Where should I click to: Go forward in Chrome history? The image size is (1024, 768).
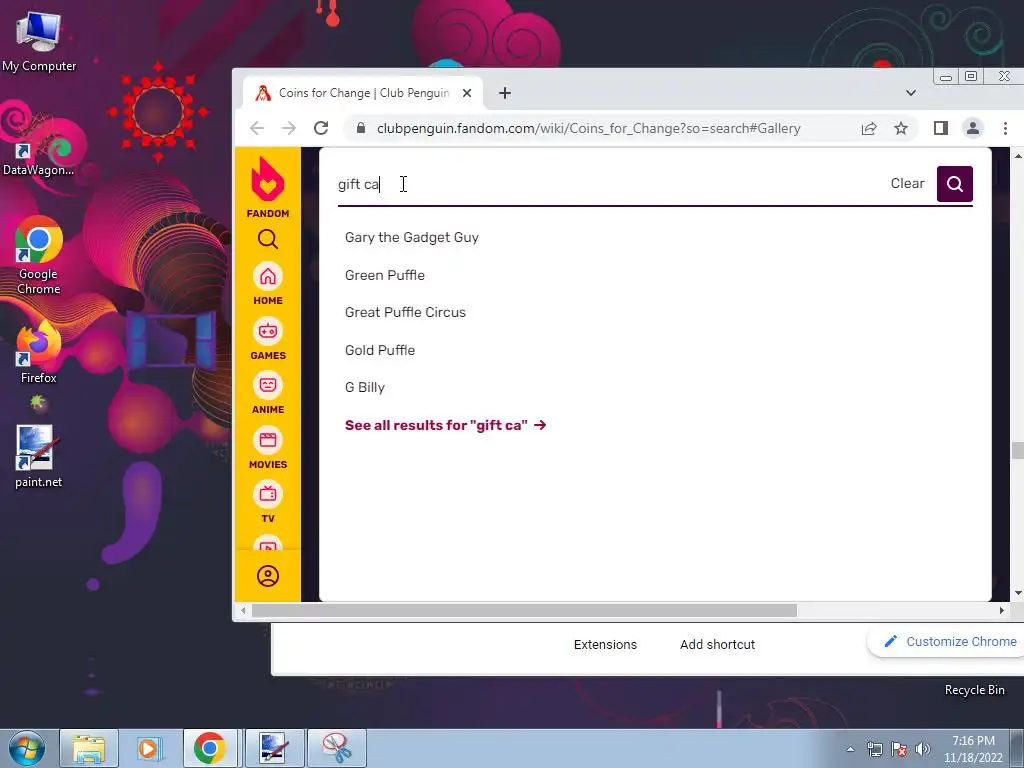[289, 128]
